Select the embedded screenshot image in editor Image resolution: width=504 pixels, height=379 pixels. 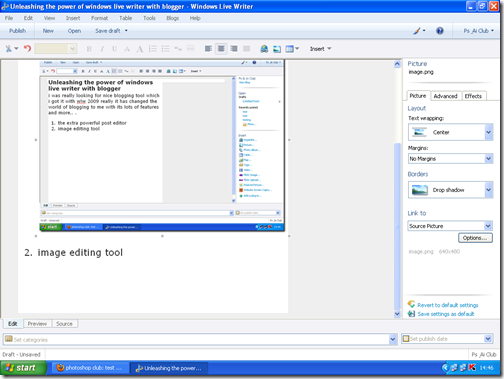pyautogui.click(x=162, y=146)
